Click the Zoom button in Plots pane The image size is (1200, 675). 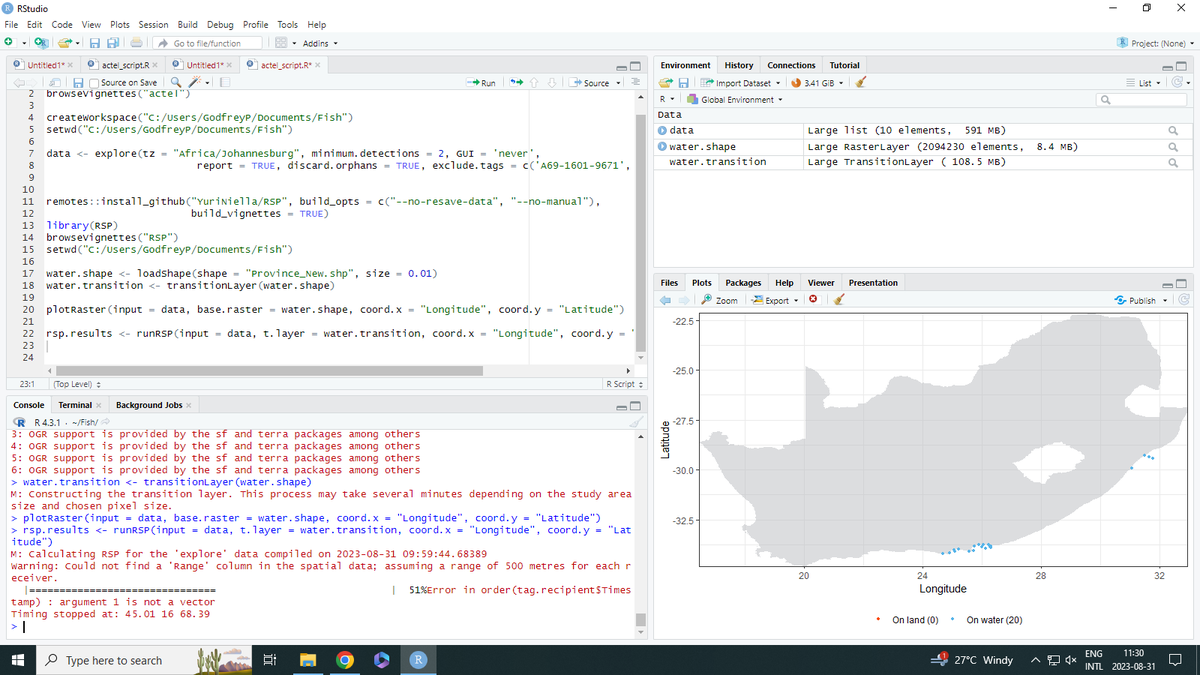coord(720,300)
